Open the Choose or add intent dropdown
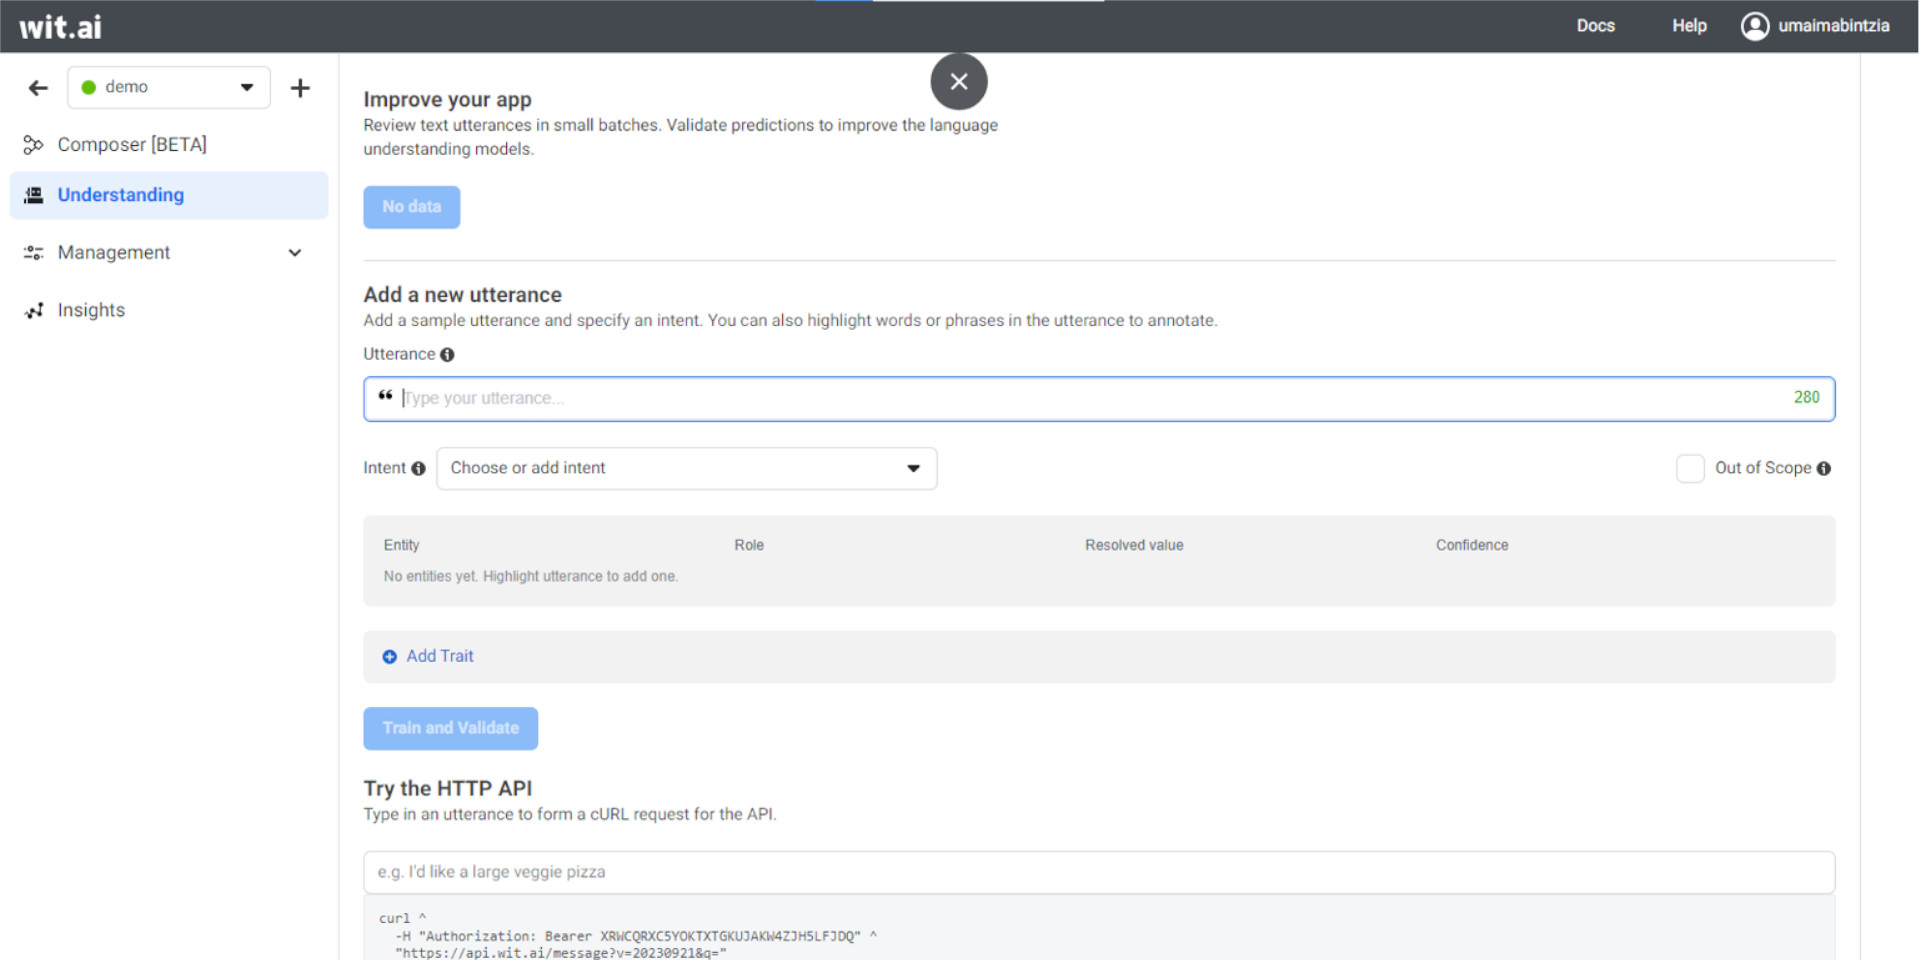 click(686, 469)
